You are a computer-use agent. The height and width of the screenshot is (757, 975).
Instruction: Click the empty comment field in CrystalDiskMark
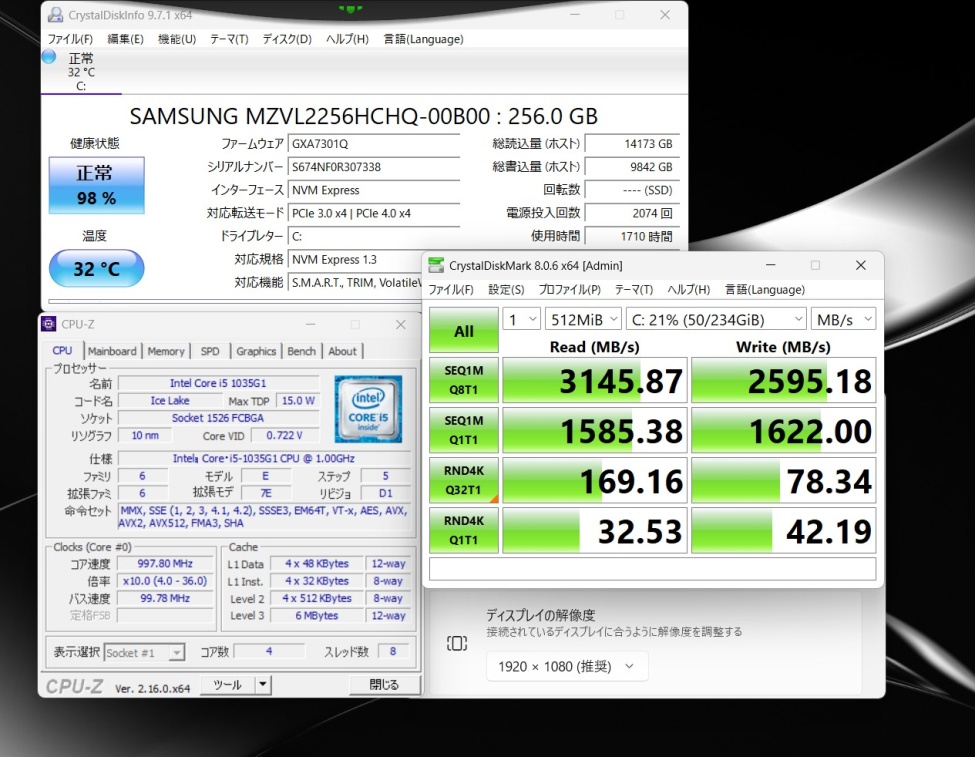tap(652, 569)
